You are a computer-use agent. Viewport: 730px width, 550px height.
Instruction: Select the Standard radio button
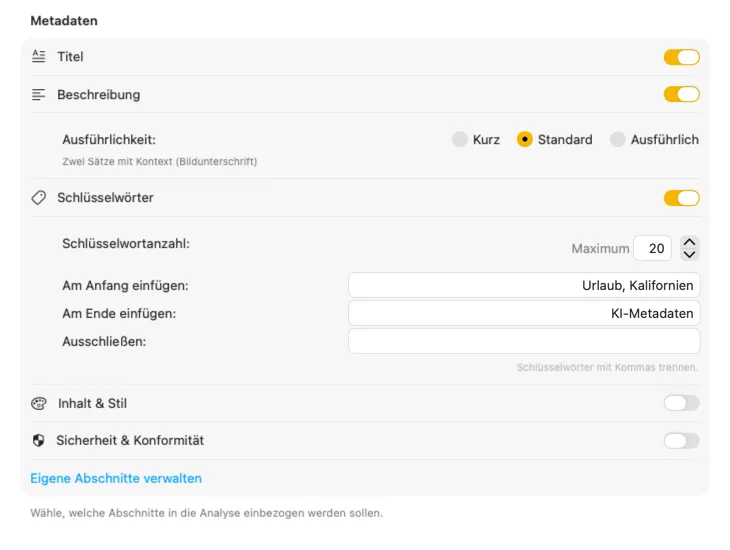pyautogui.click(x=525, y=140)
